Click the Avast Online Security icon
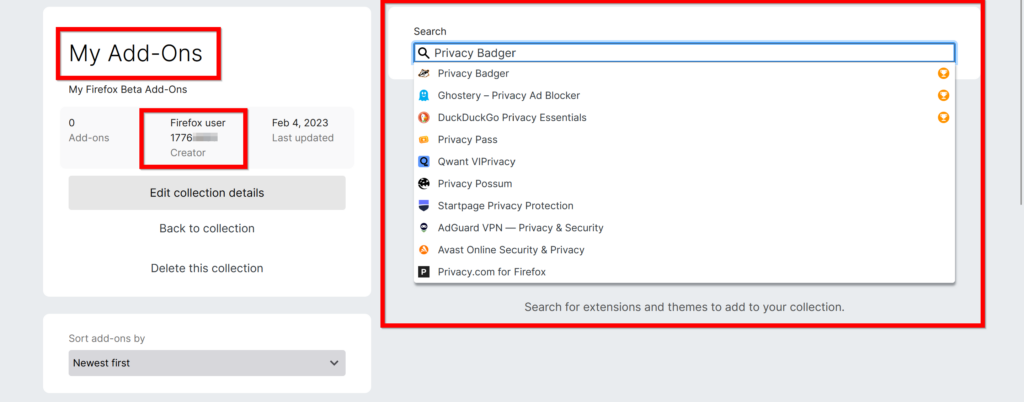The height and width of the screenshot is (402, 1024). click(x=424, y=250)
